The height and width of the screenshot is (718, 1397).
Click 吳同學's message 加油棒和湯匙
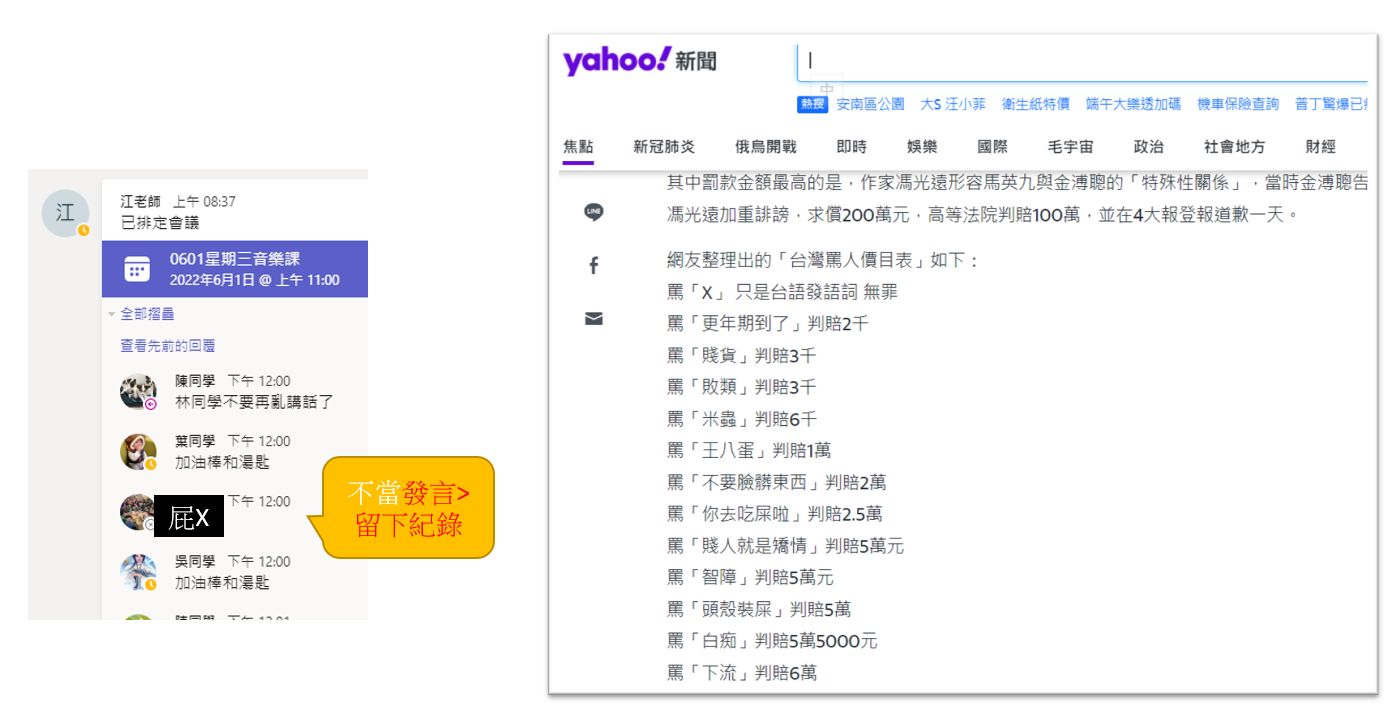click(x=222, y=582)
